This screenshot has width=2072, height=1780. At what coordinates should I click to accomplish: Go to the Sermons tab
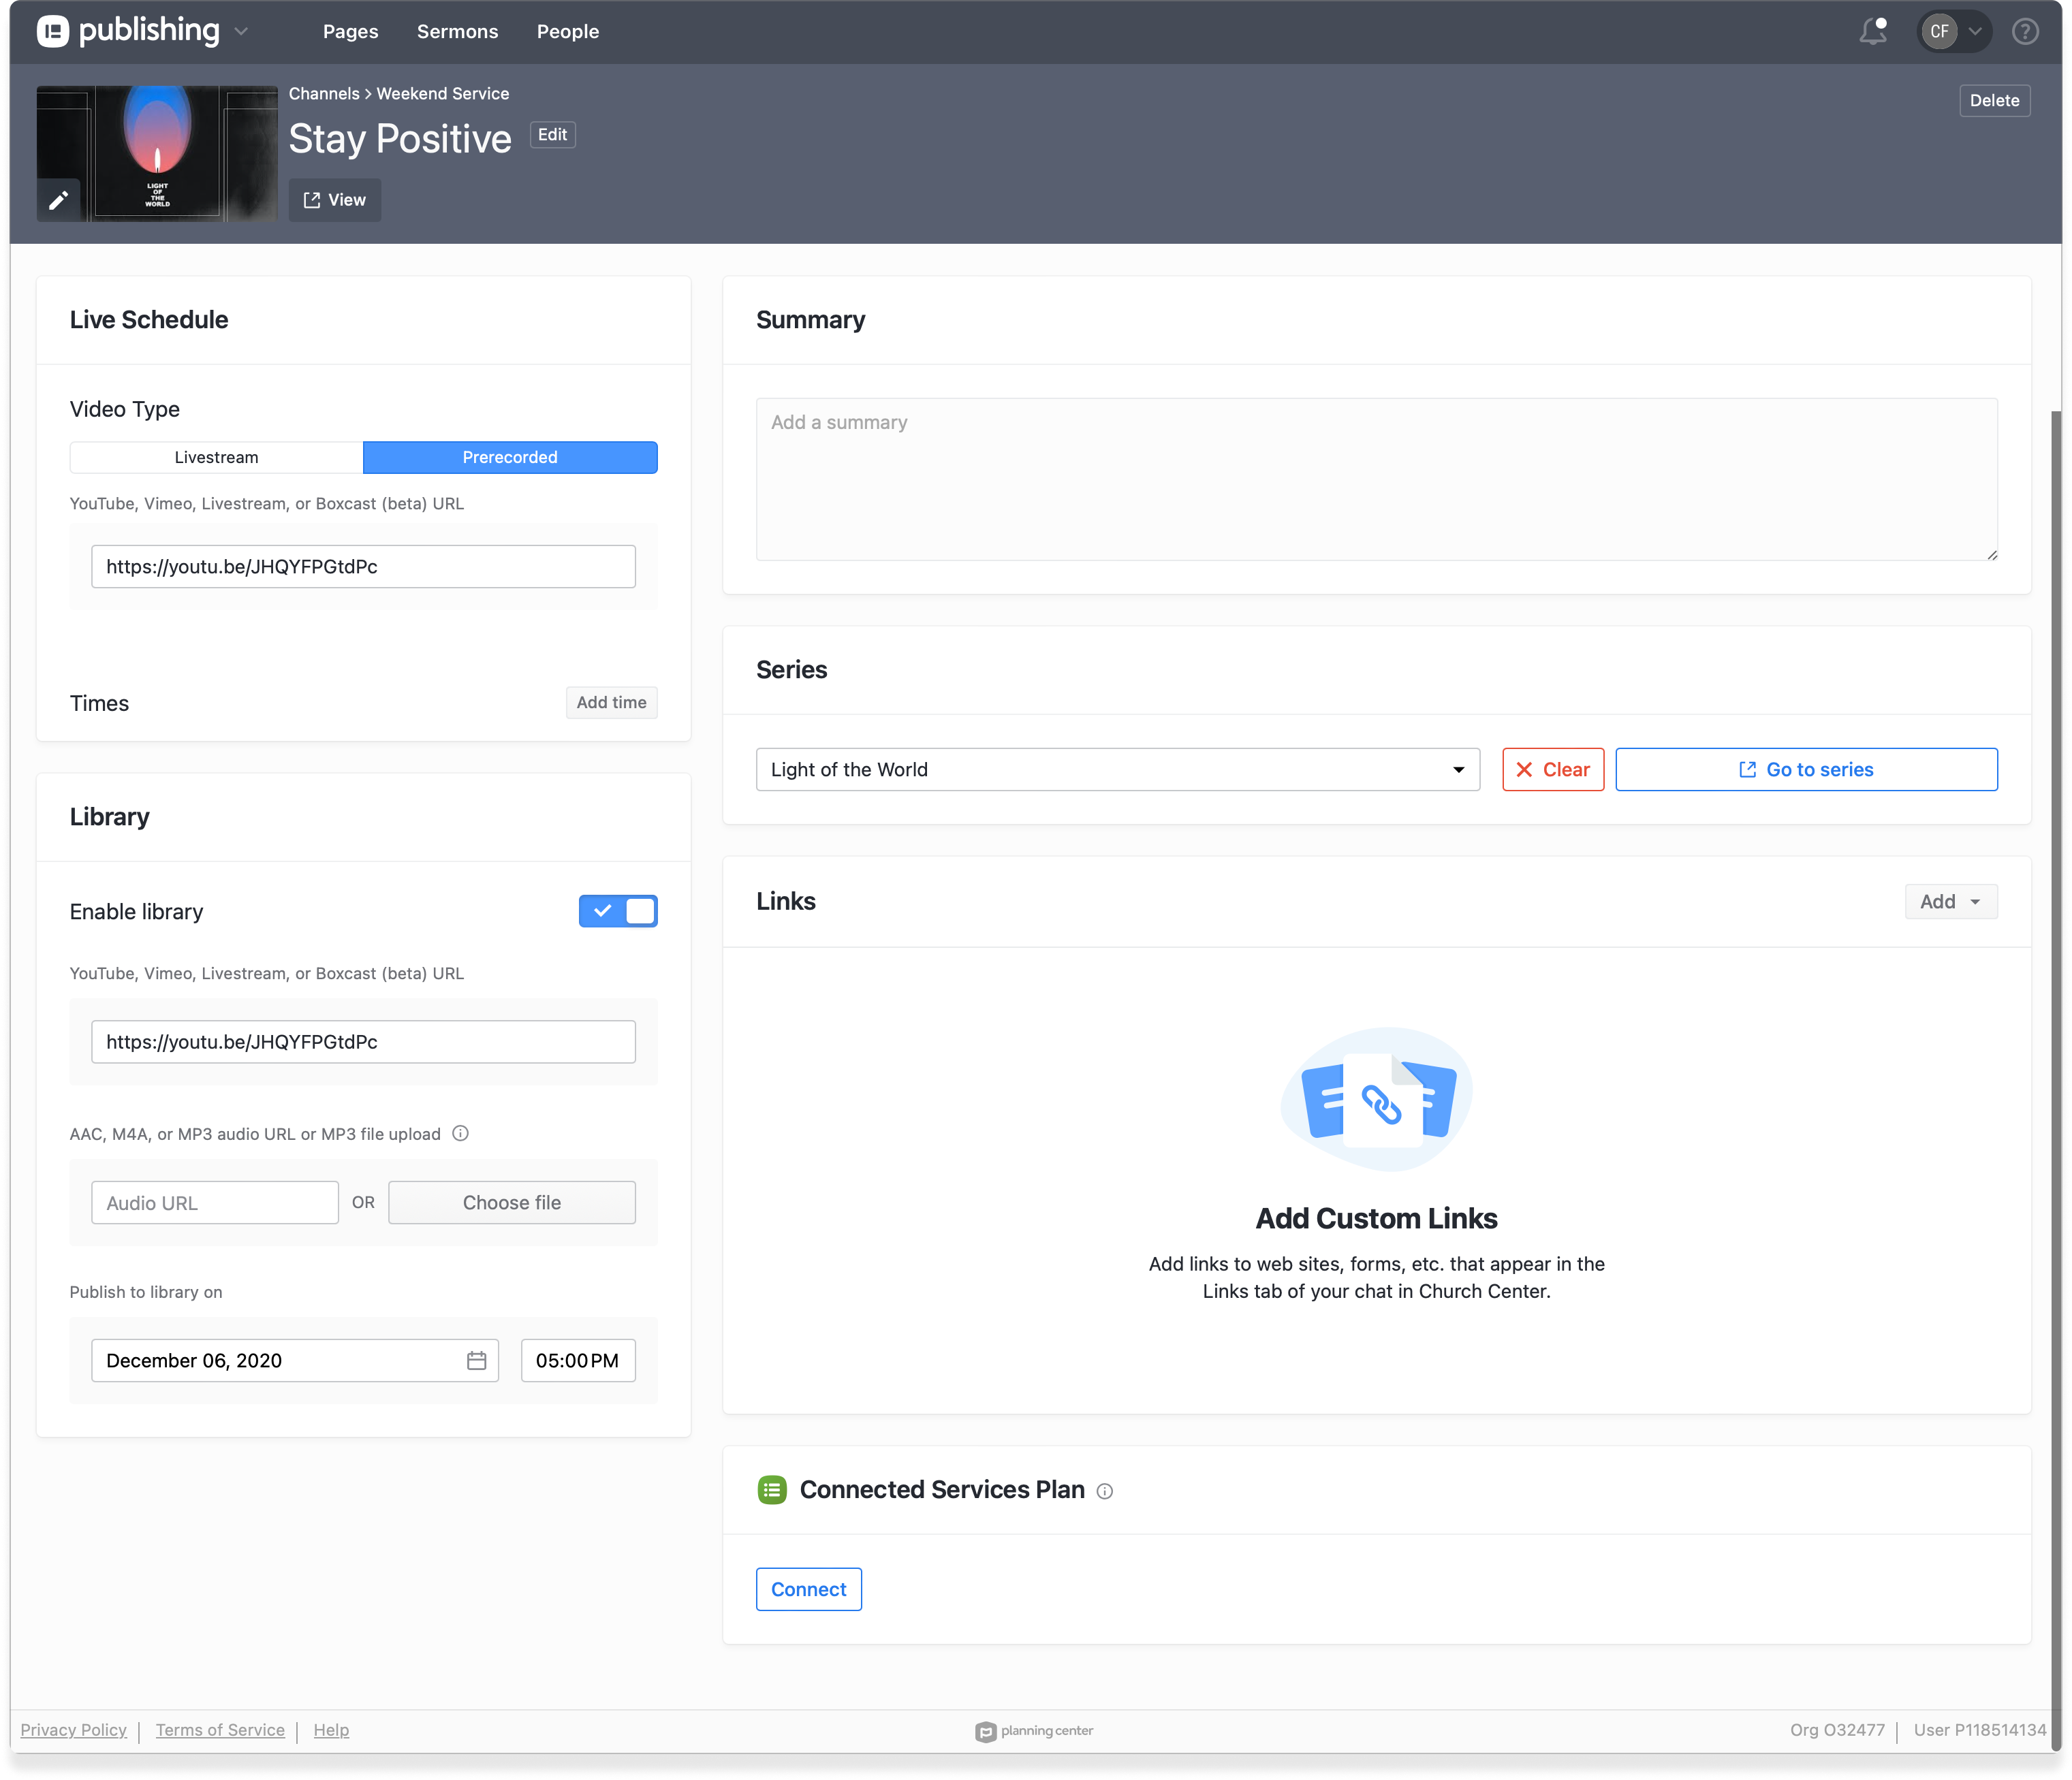click(x=457, y=32)
